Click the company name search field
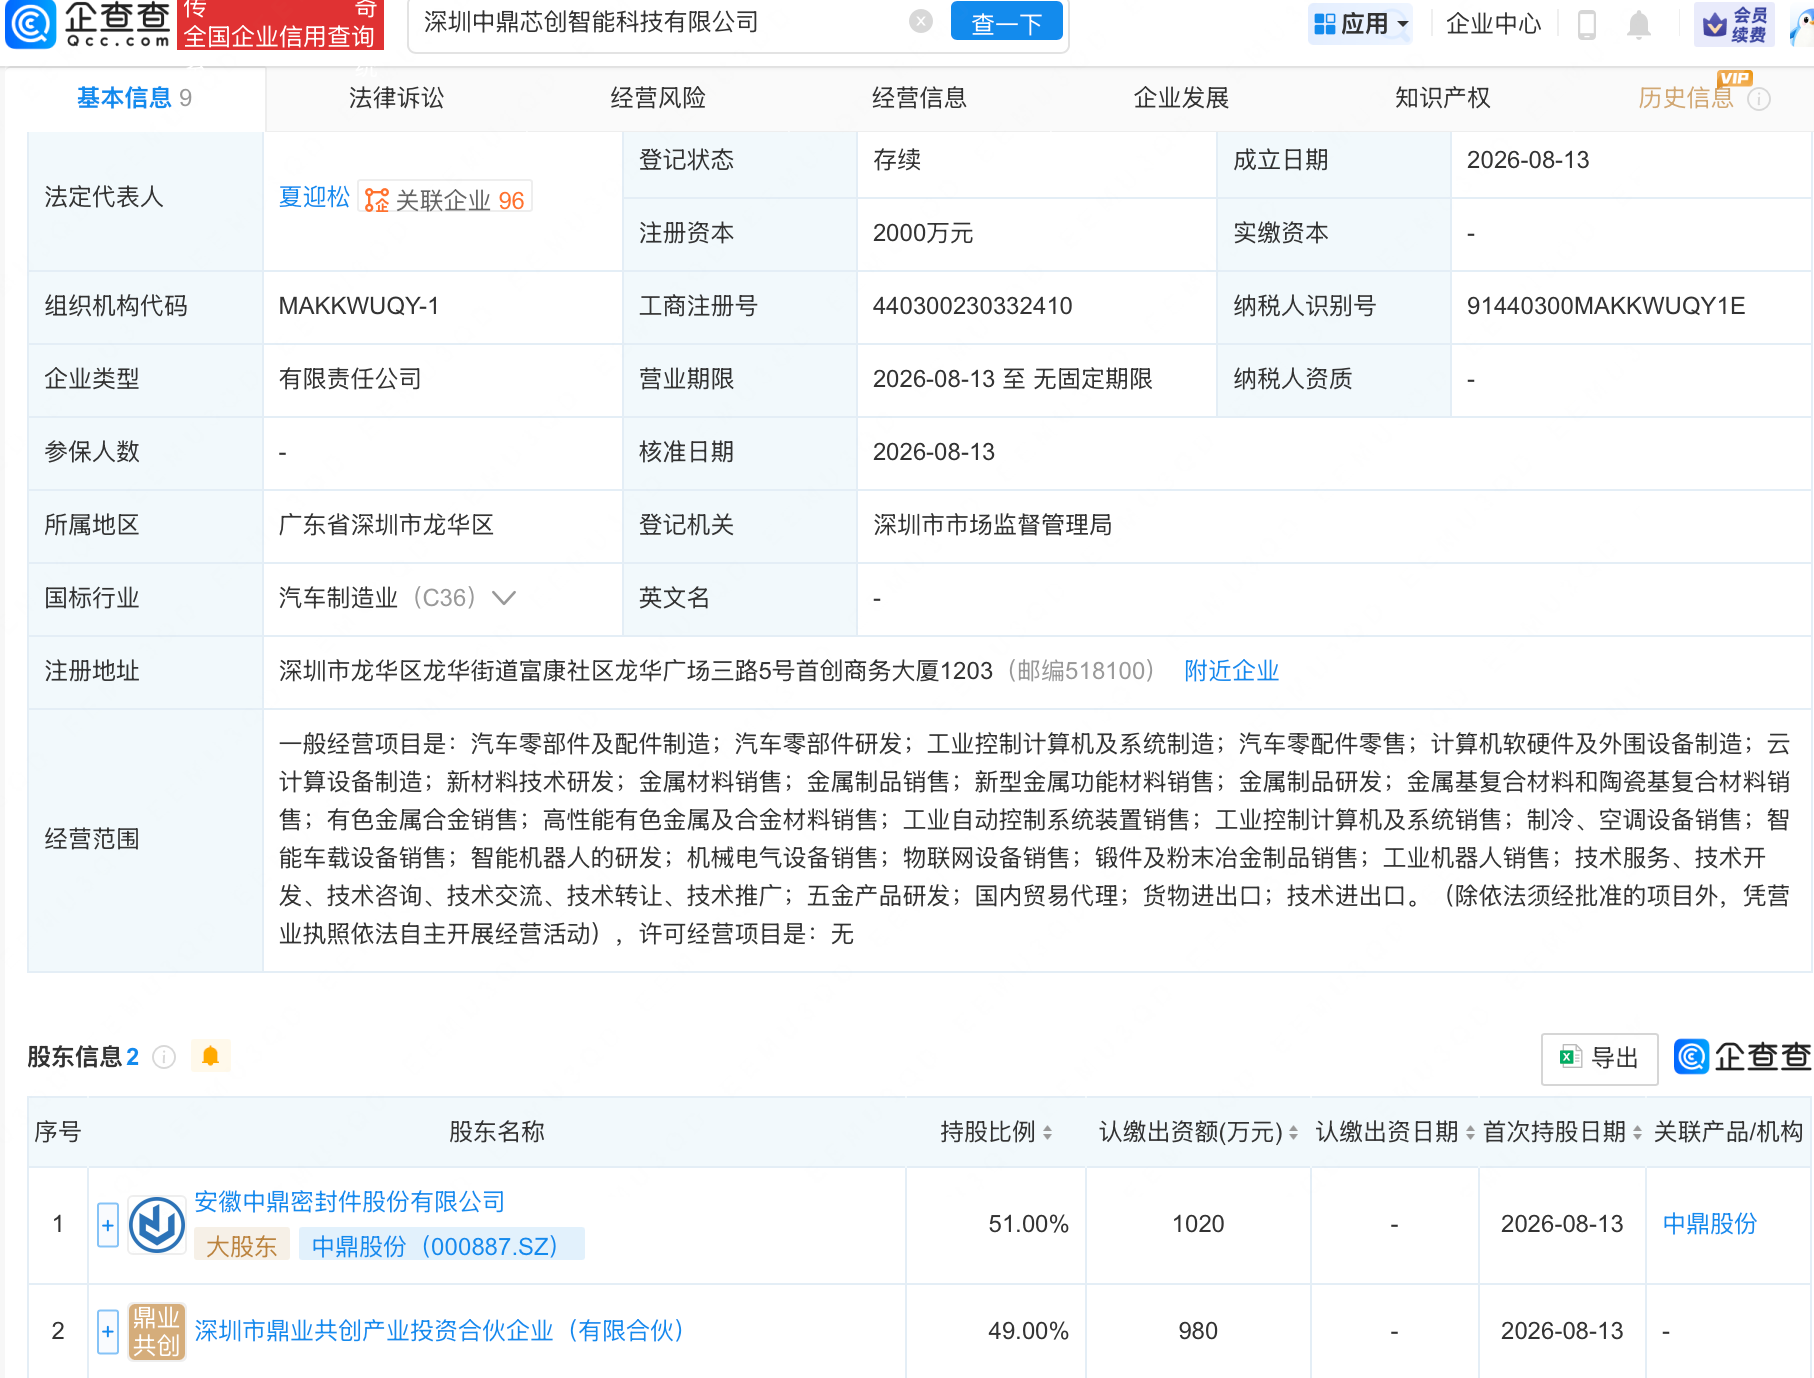The height and width of the screenshot is (1378, 1814). 660,22
